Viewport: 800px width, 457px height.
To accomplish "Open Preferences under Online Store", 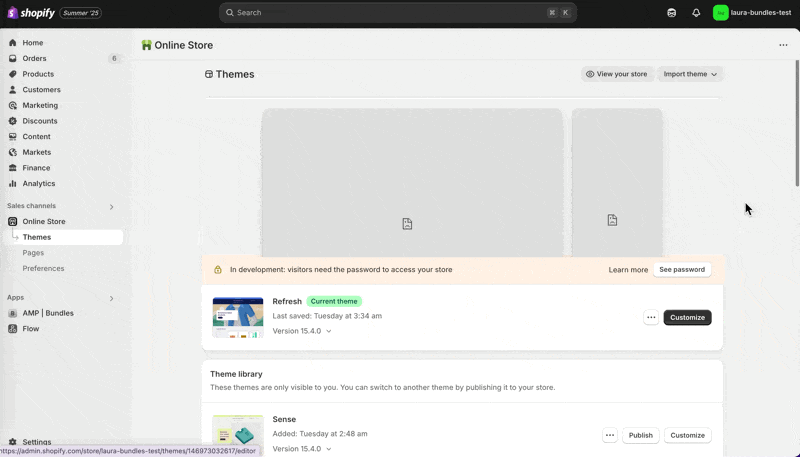I will tap(43, 269).
